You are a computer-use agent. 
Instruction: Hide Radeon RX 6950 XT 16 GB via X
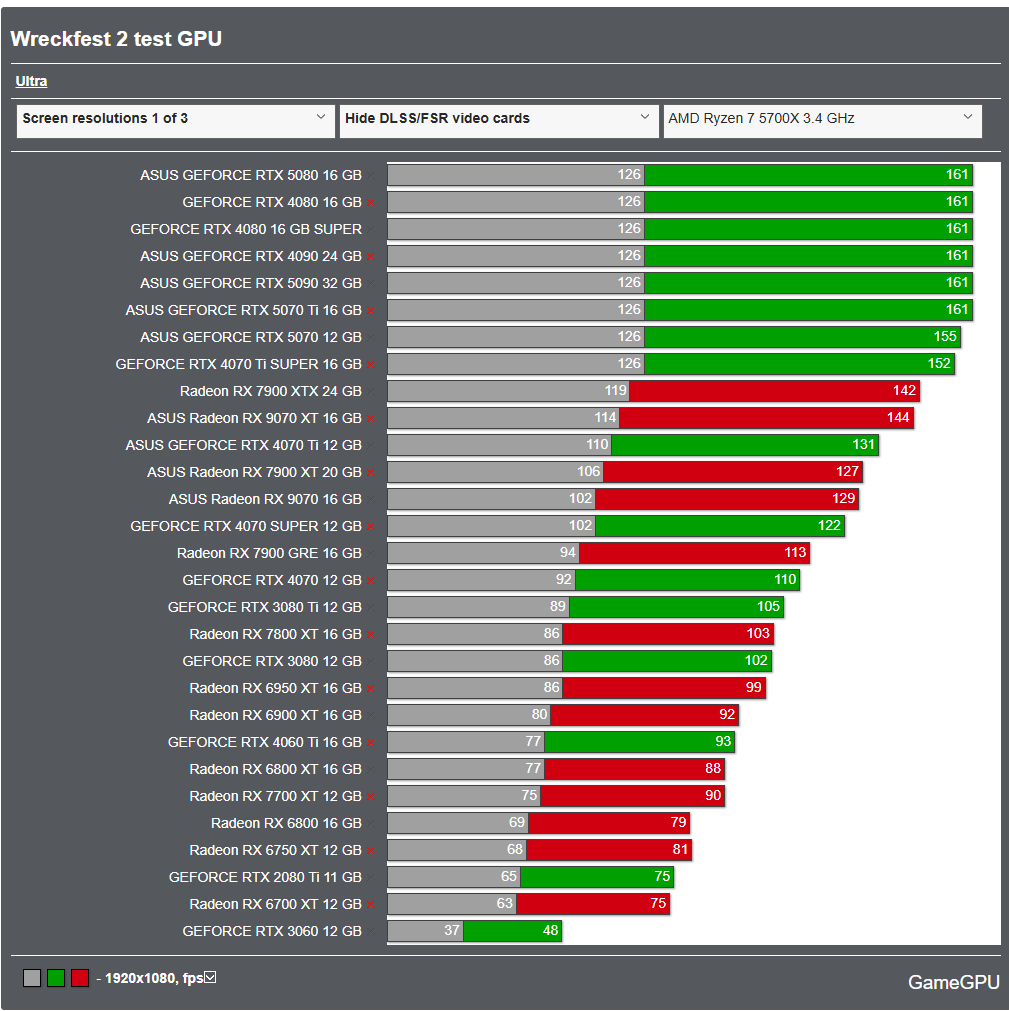tap(371, 689)
